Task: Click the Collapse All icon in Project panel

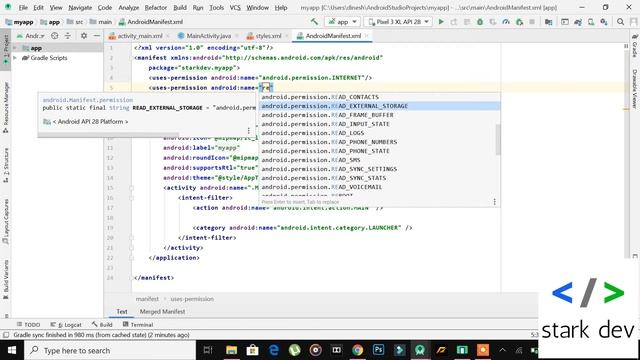Action: [x=68, y=36]
